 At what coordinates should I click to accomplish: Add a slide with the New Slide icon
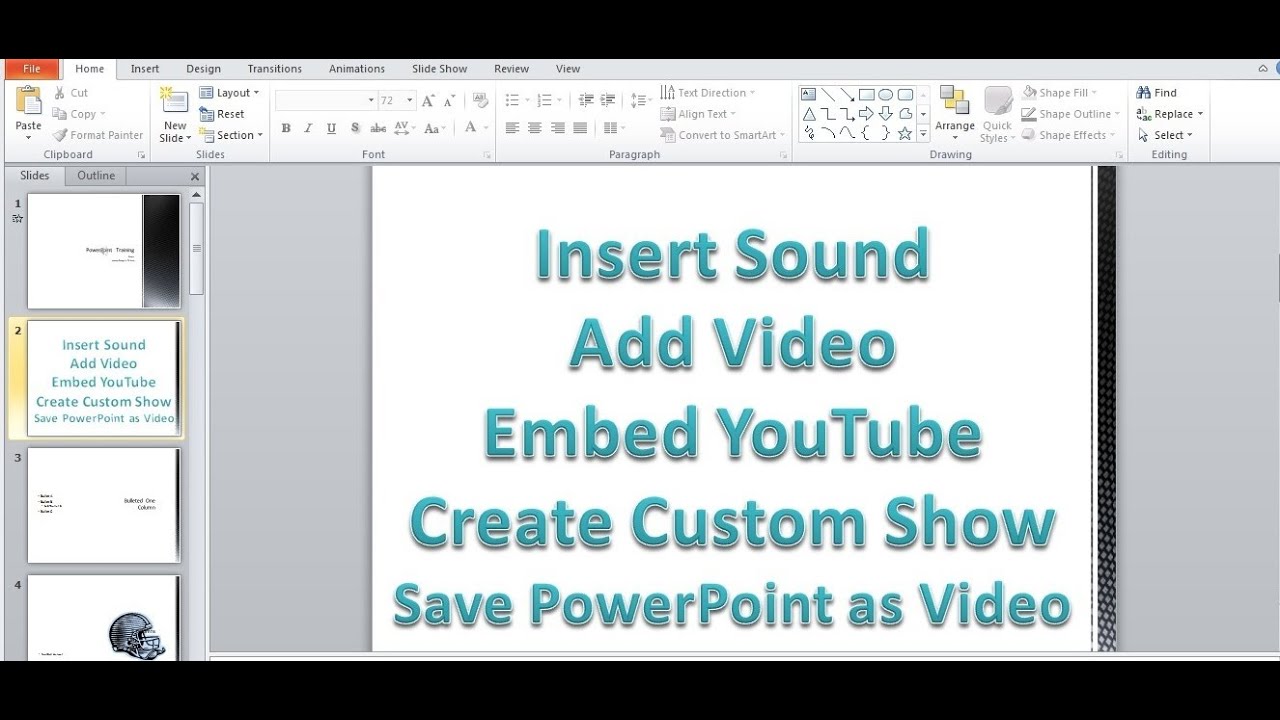(x=175, y=100)
